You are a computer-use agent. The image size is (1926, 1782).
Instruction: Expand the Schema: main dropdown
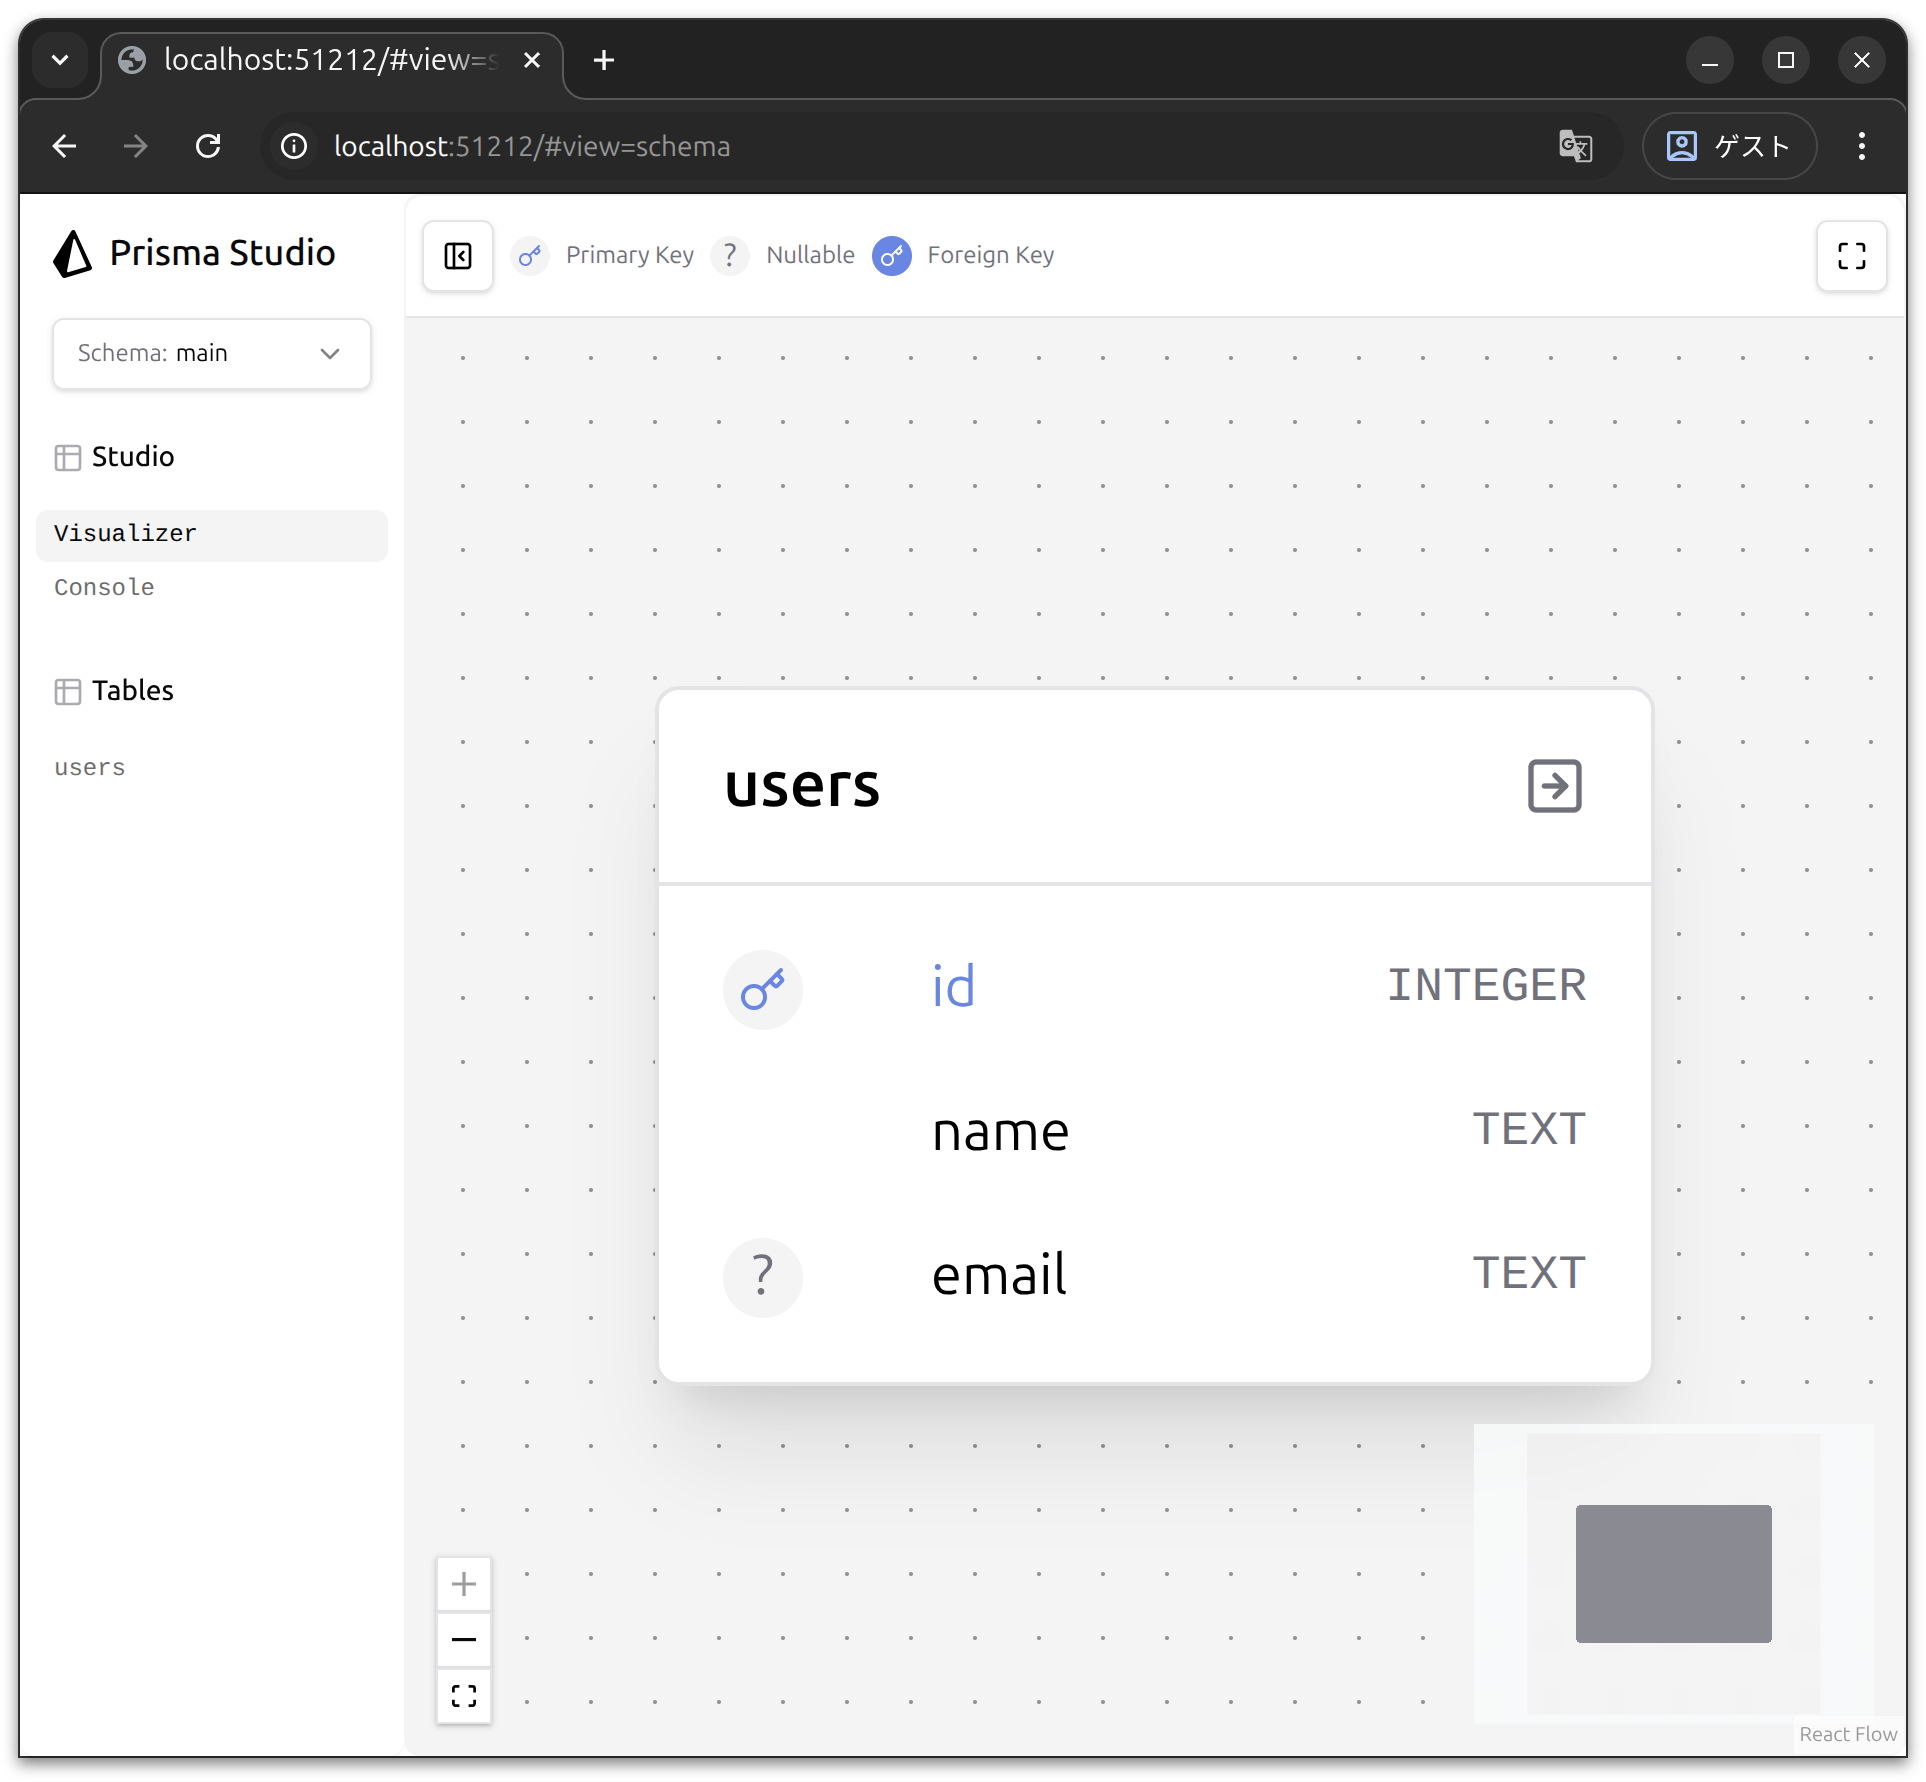[x=211, y=354]
